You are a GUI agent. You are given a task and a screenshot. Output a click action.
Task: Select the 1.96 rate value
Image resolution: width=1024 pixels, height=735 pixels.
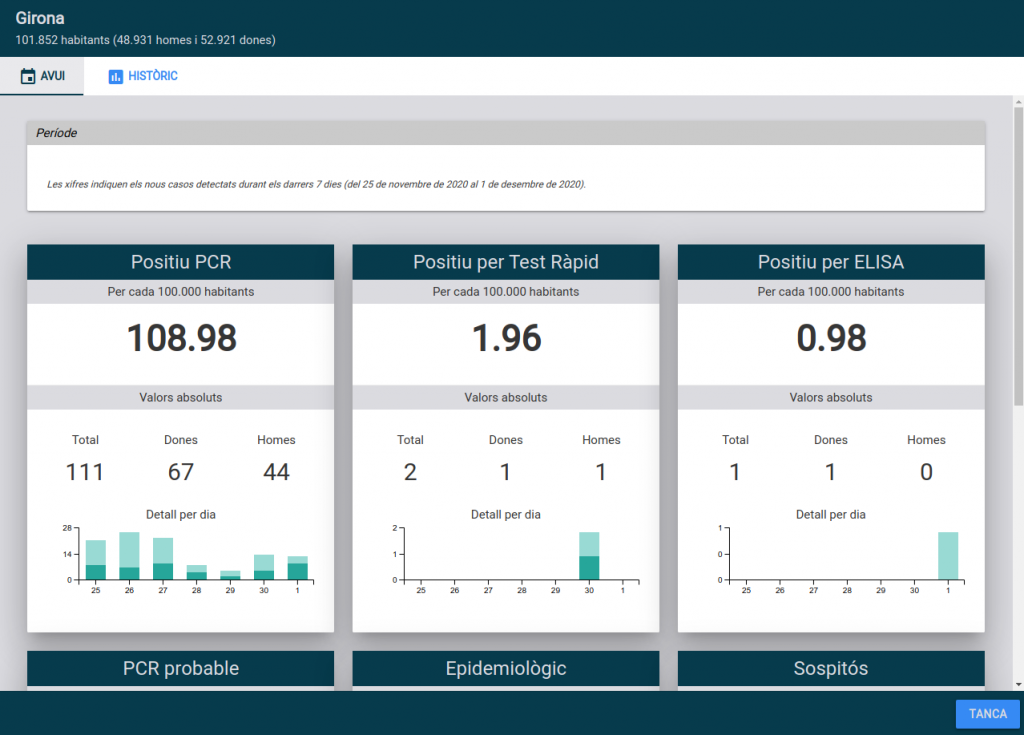point(506,338)
